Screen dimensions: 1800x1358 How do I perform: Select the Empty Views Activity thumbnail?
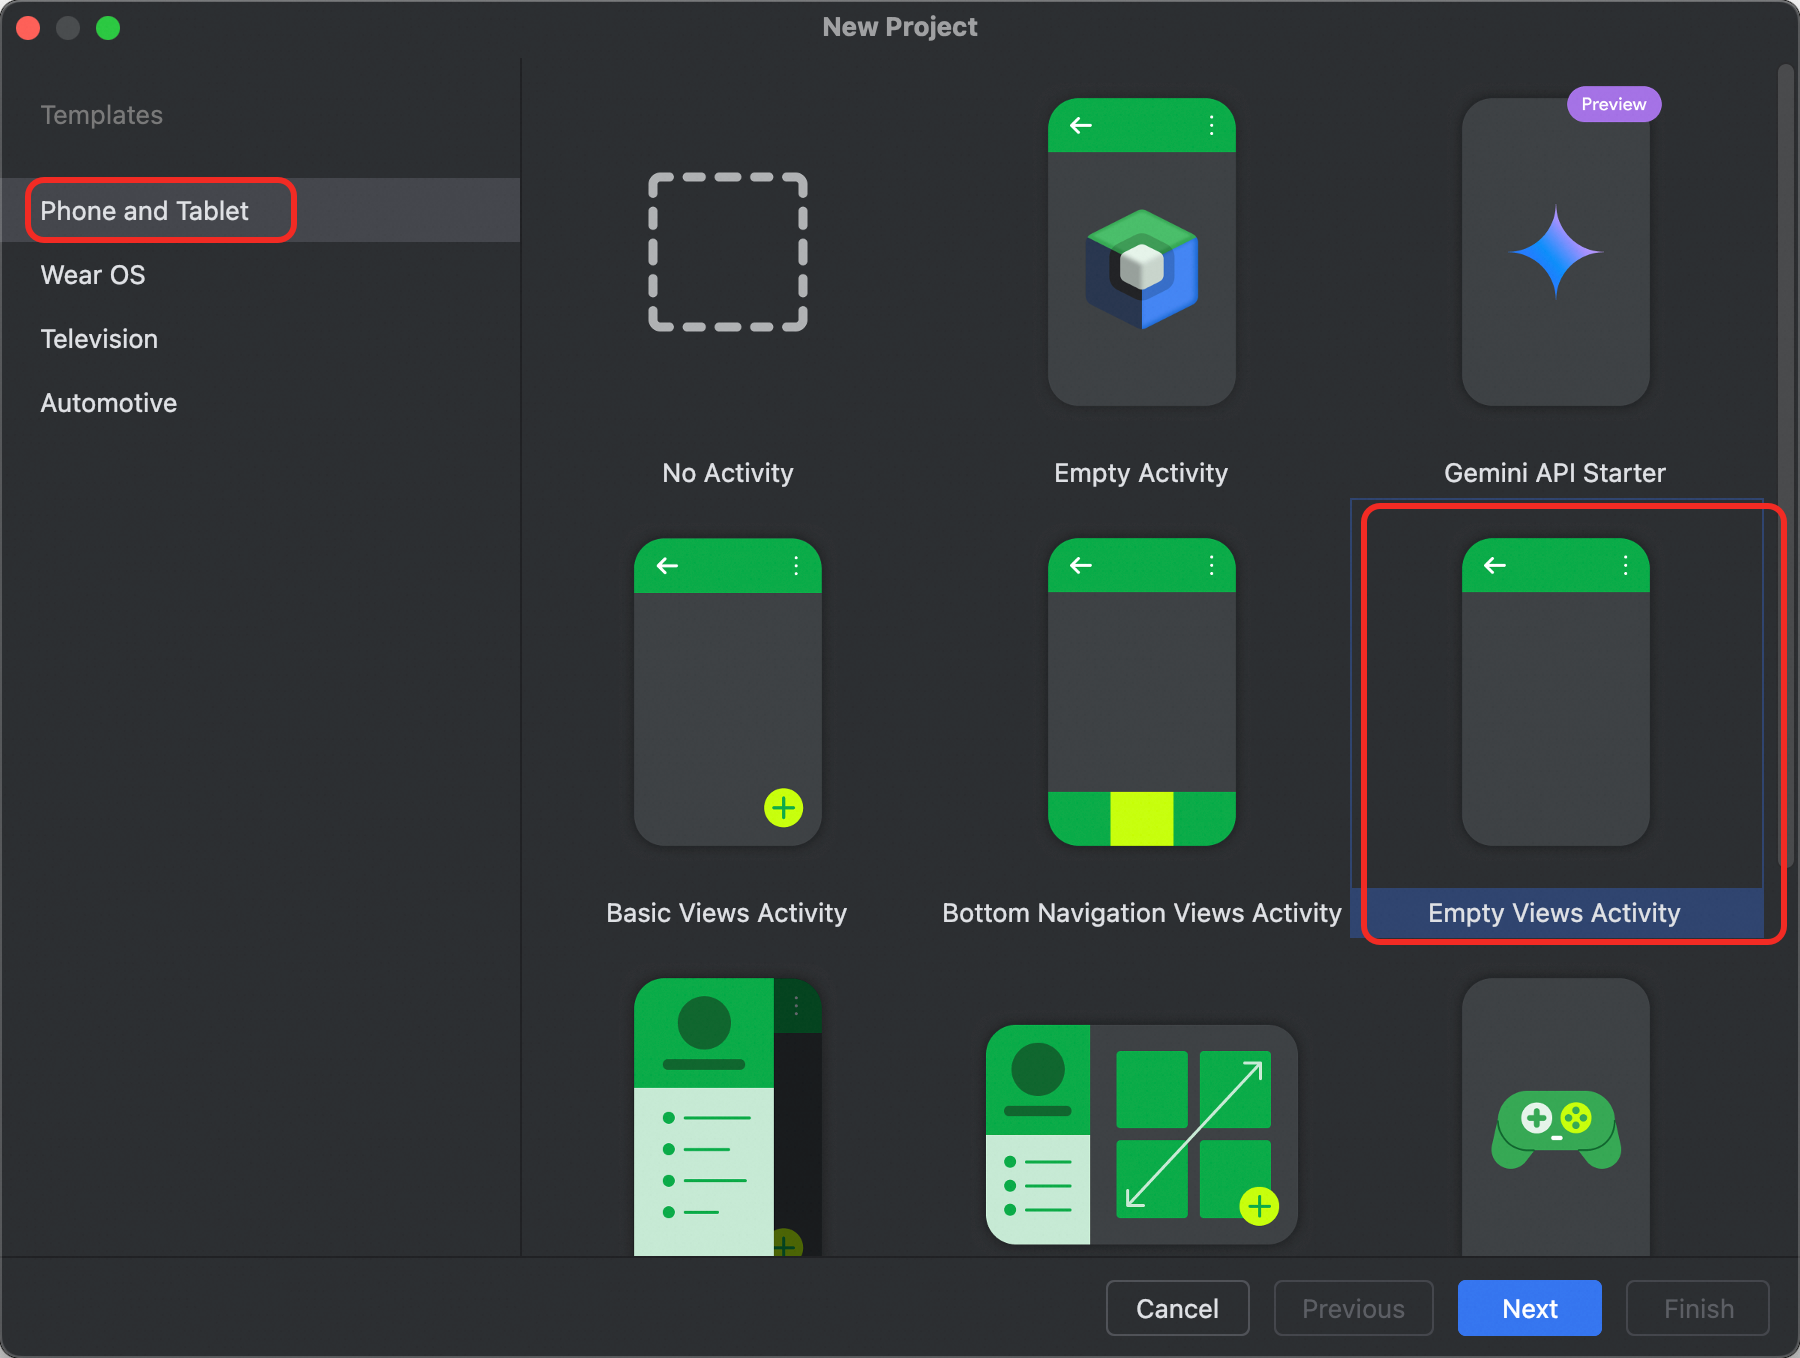1556,692
